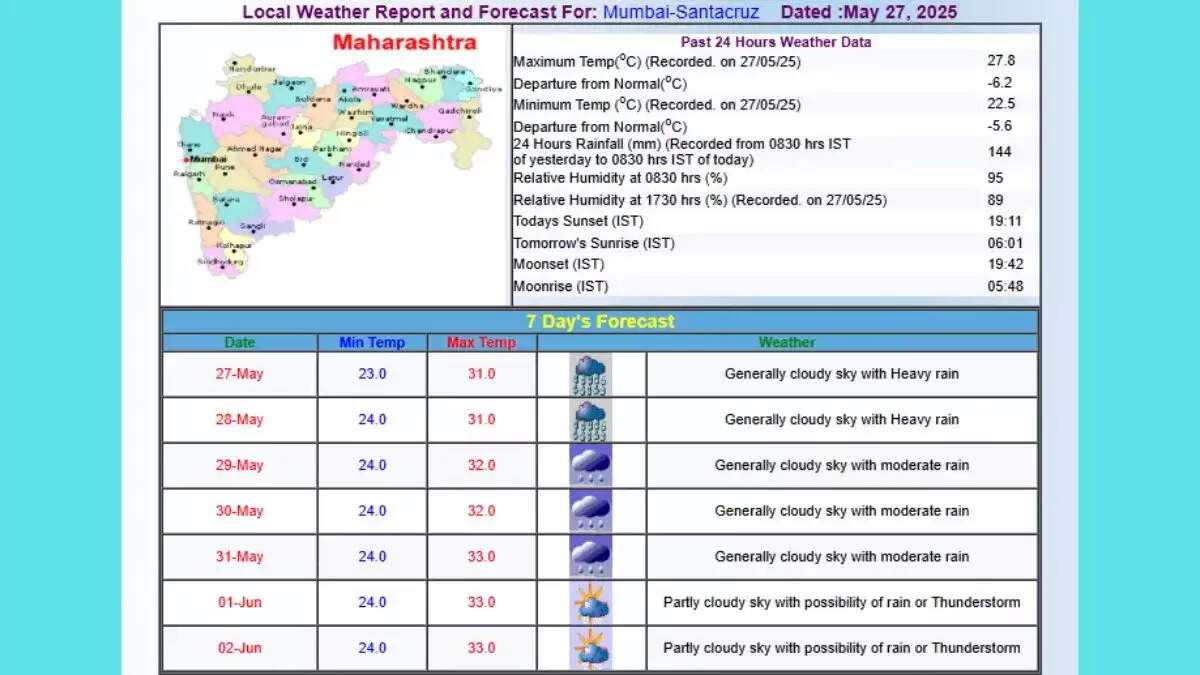Click the Past 24 Hours Weather Data heading

775,42
